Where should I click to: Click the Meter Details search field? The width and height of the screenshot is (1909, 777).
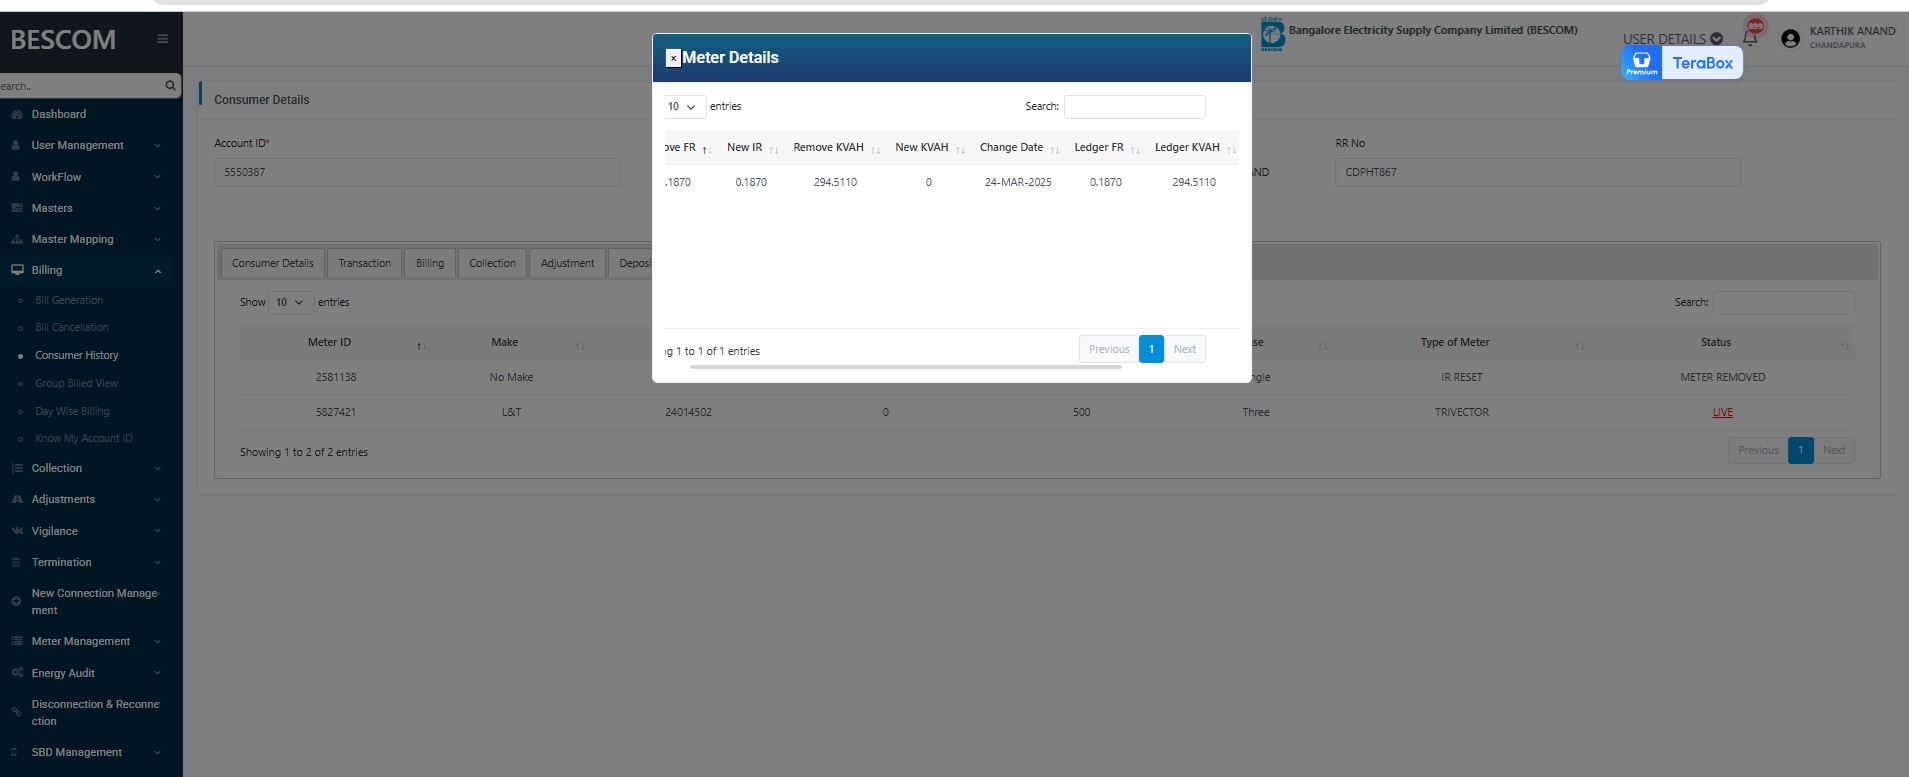(1135, 106)
